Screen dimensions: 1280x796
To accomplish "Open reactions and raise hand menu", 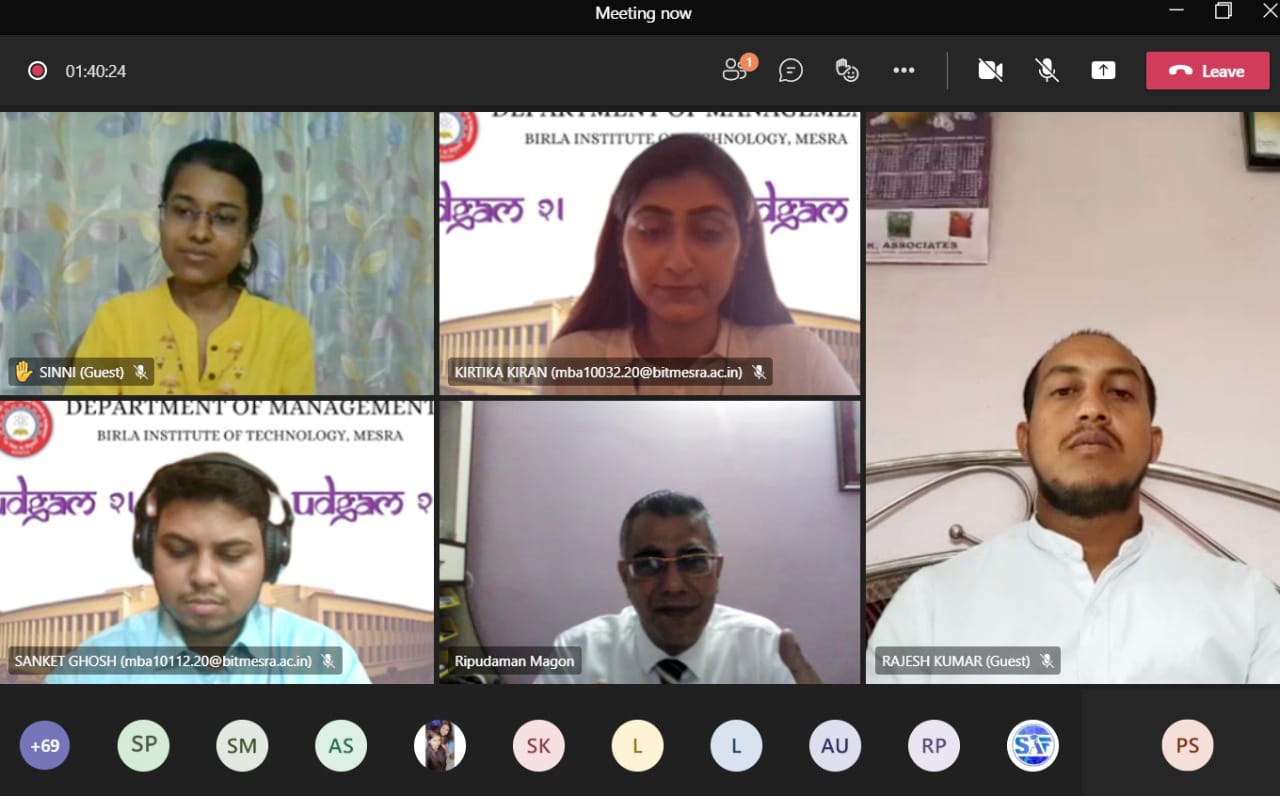I will pyautogui.click(x=847, y=70).
